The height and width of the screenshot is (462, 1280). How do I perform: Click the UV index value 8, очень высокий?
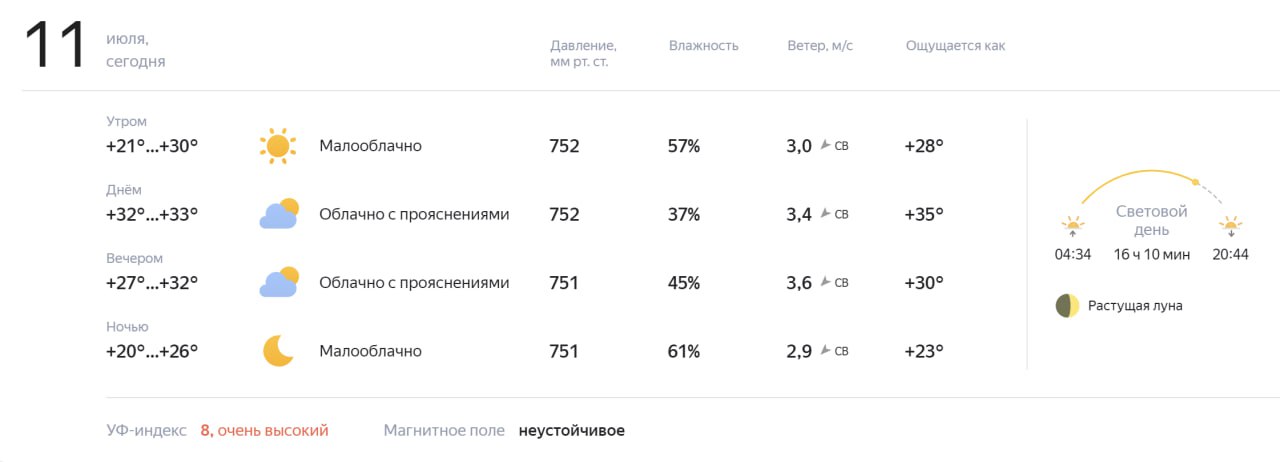coord(264,431)
